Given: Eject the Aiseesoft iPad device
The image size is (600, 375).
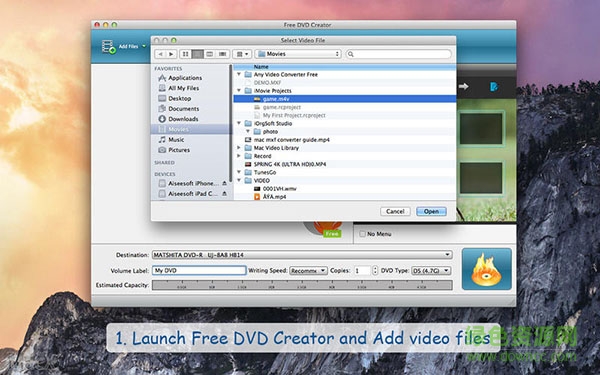Looking at the screenshot, I should point(225,194).
